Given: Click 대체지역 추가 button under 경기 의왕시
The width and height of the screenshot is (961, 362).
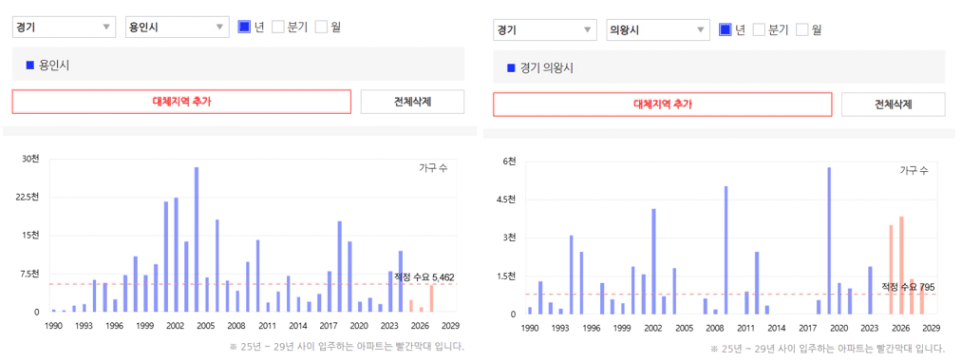Looking at the screenshot, I should click(x=663, y=104).
